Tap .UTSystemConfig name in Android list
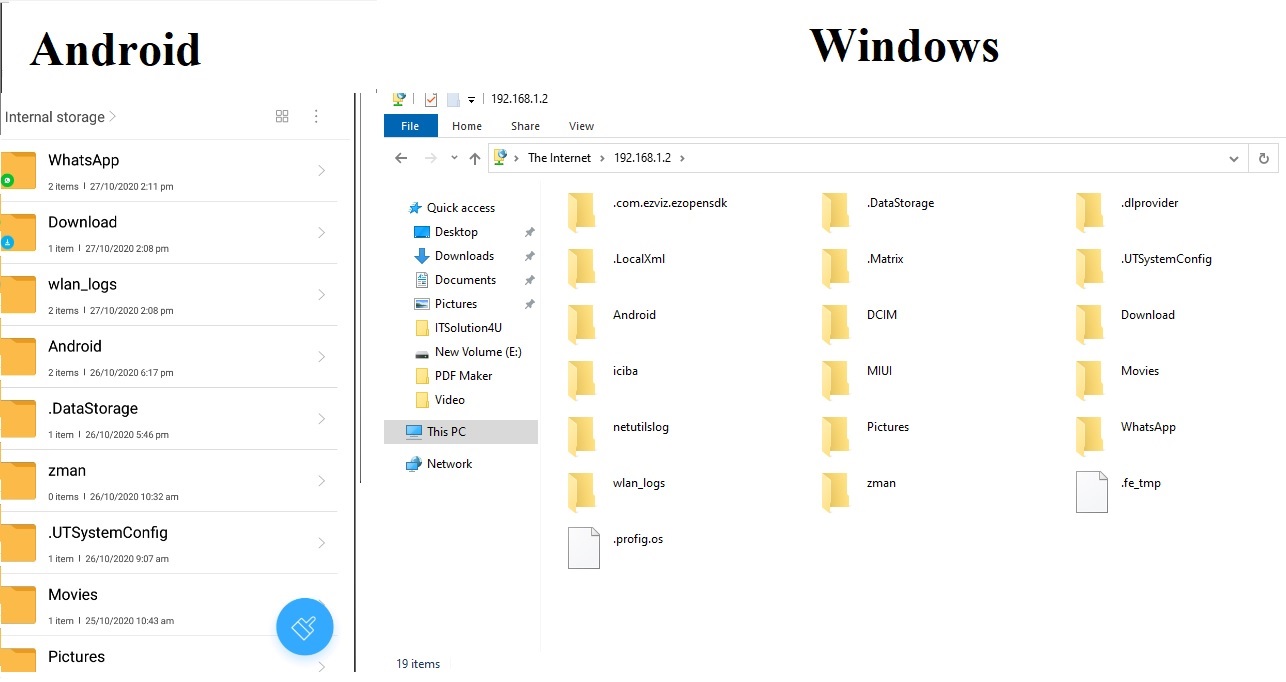This screenshot has height=682, width=1286. click(108, 533)
